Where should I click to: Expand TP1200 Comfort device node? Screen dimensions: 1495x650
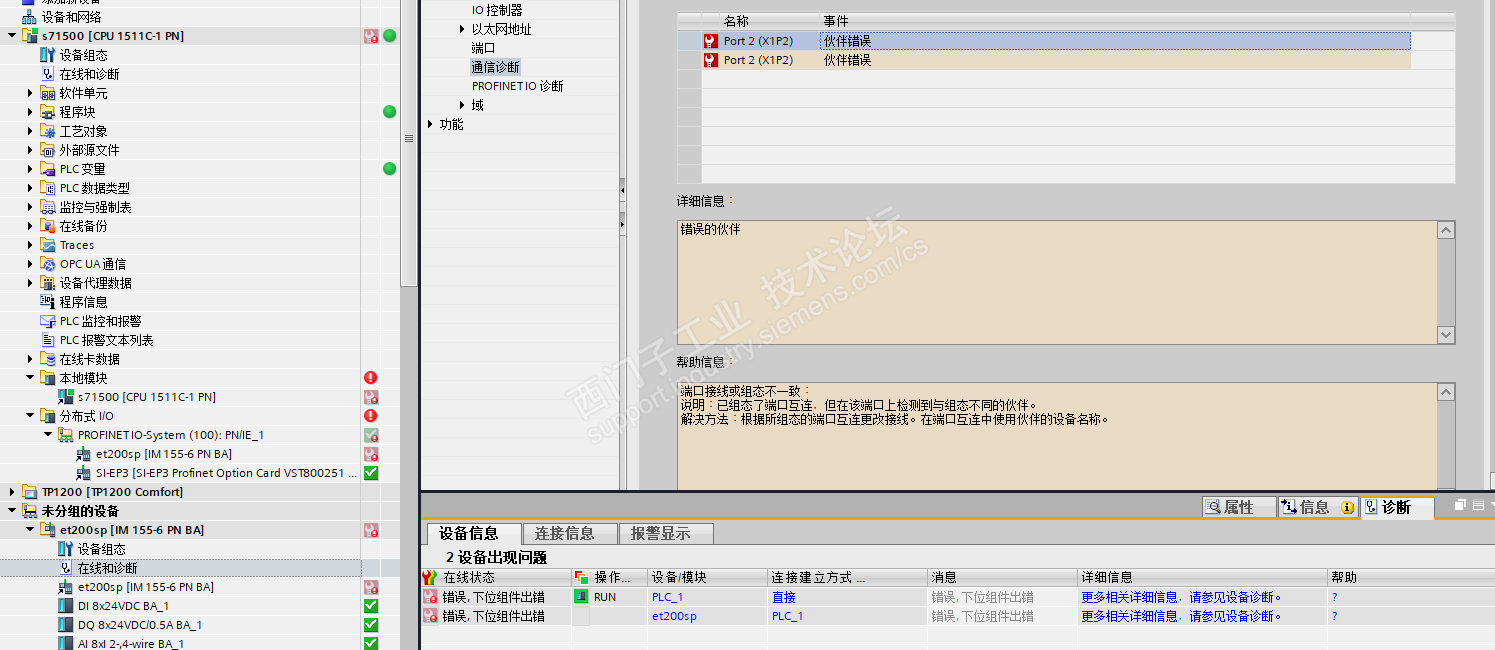click(x=12, y=492)
